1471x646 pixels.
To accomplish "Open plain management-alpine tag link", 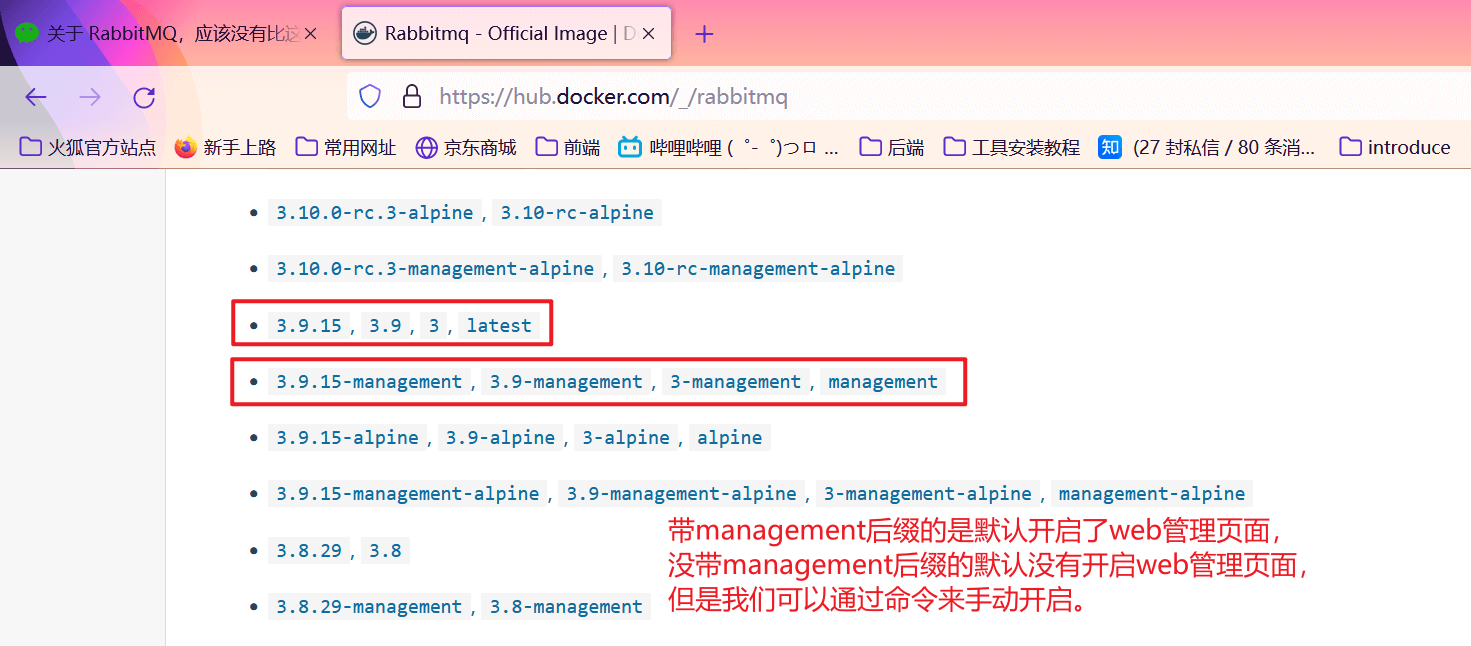I will point(1152,493).
